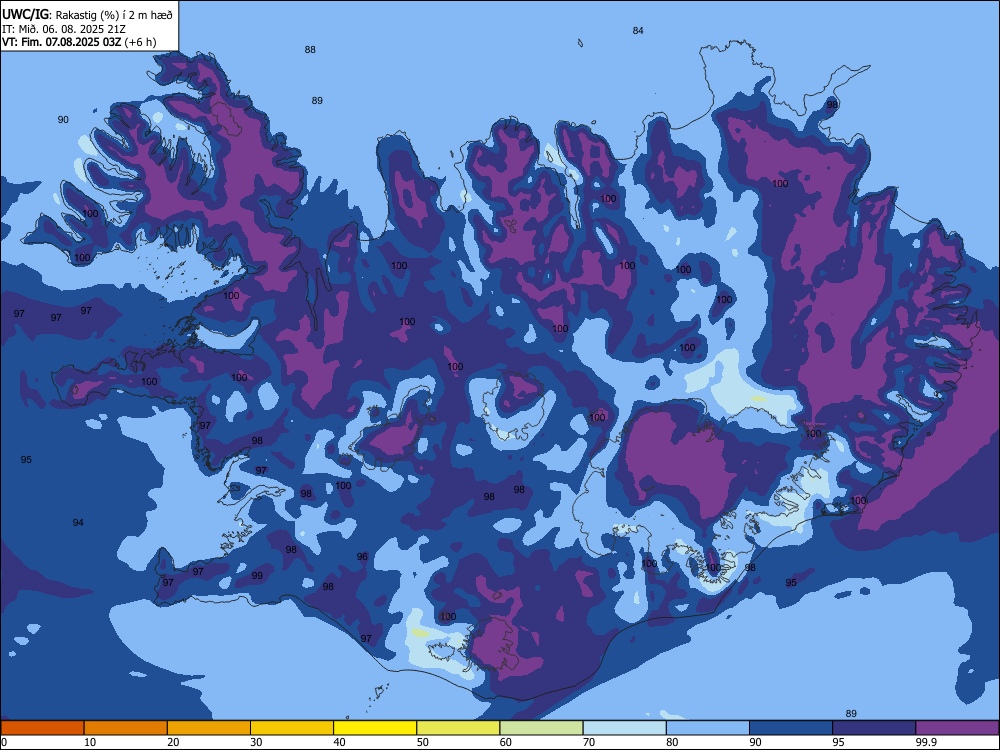Select the sky blue 80–90 legend swatch

click(708, 728)
